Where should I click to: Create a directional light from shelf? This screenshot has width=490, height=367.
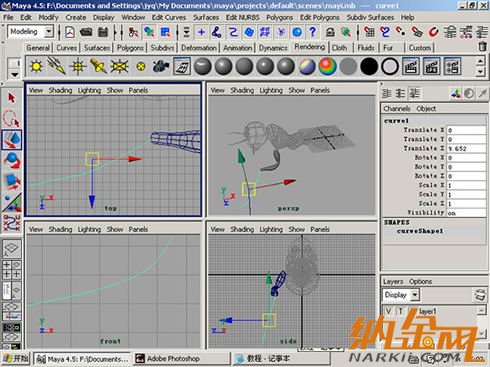coord(57,66)
